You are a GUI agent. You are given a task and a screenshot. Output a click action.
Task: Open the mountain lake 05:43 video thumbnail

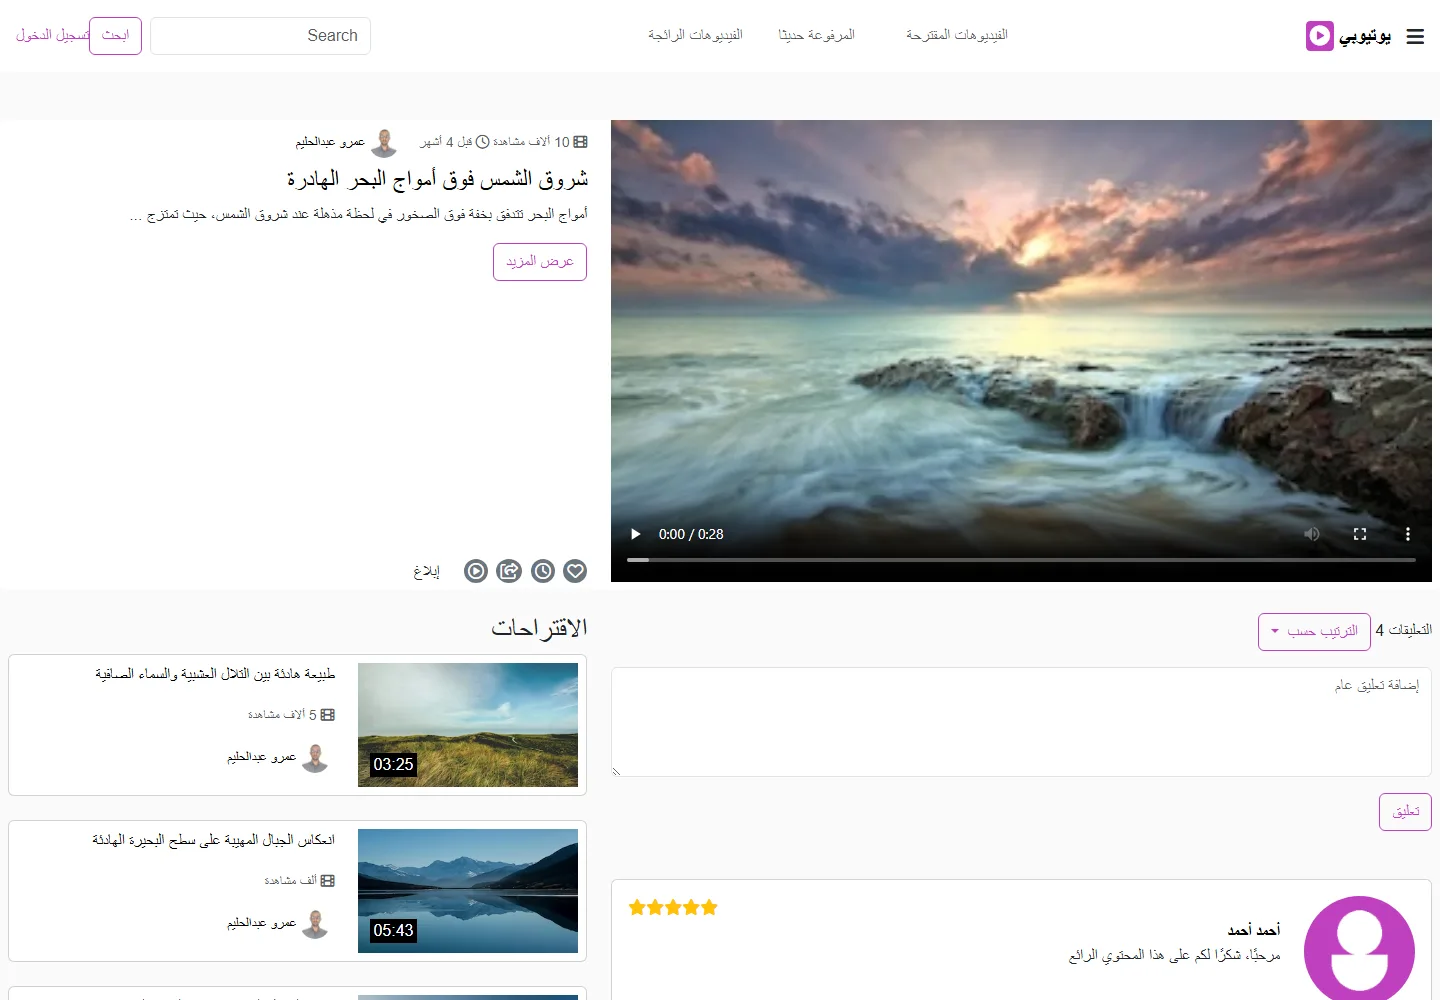point(468,891)
